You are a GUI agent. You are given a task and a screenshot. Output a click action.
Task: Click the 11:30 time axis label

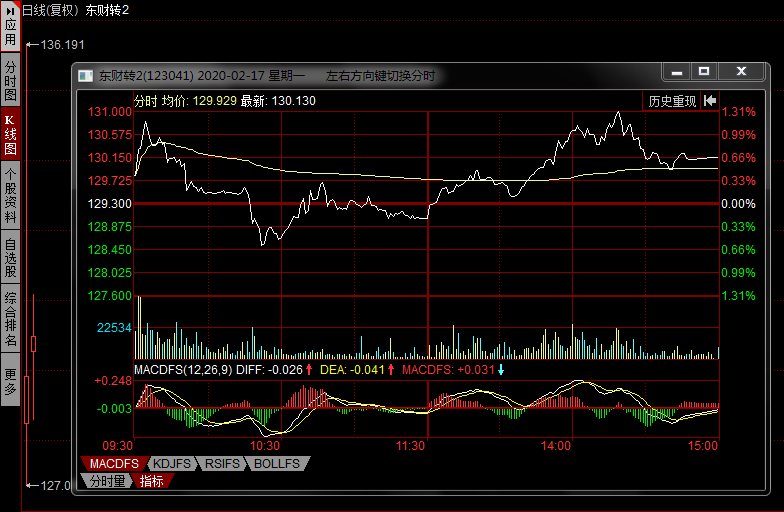point(410,446)
